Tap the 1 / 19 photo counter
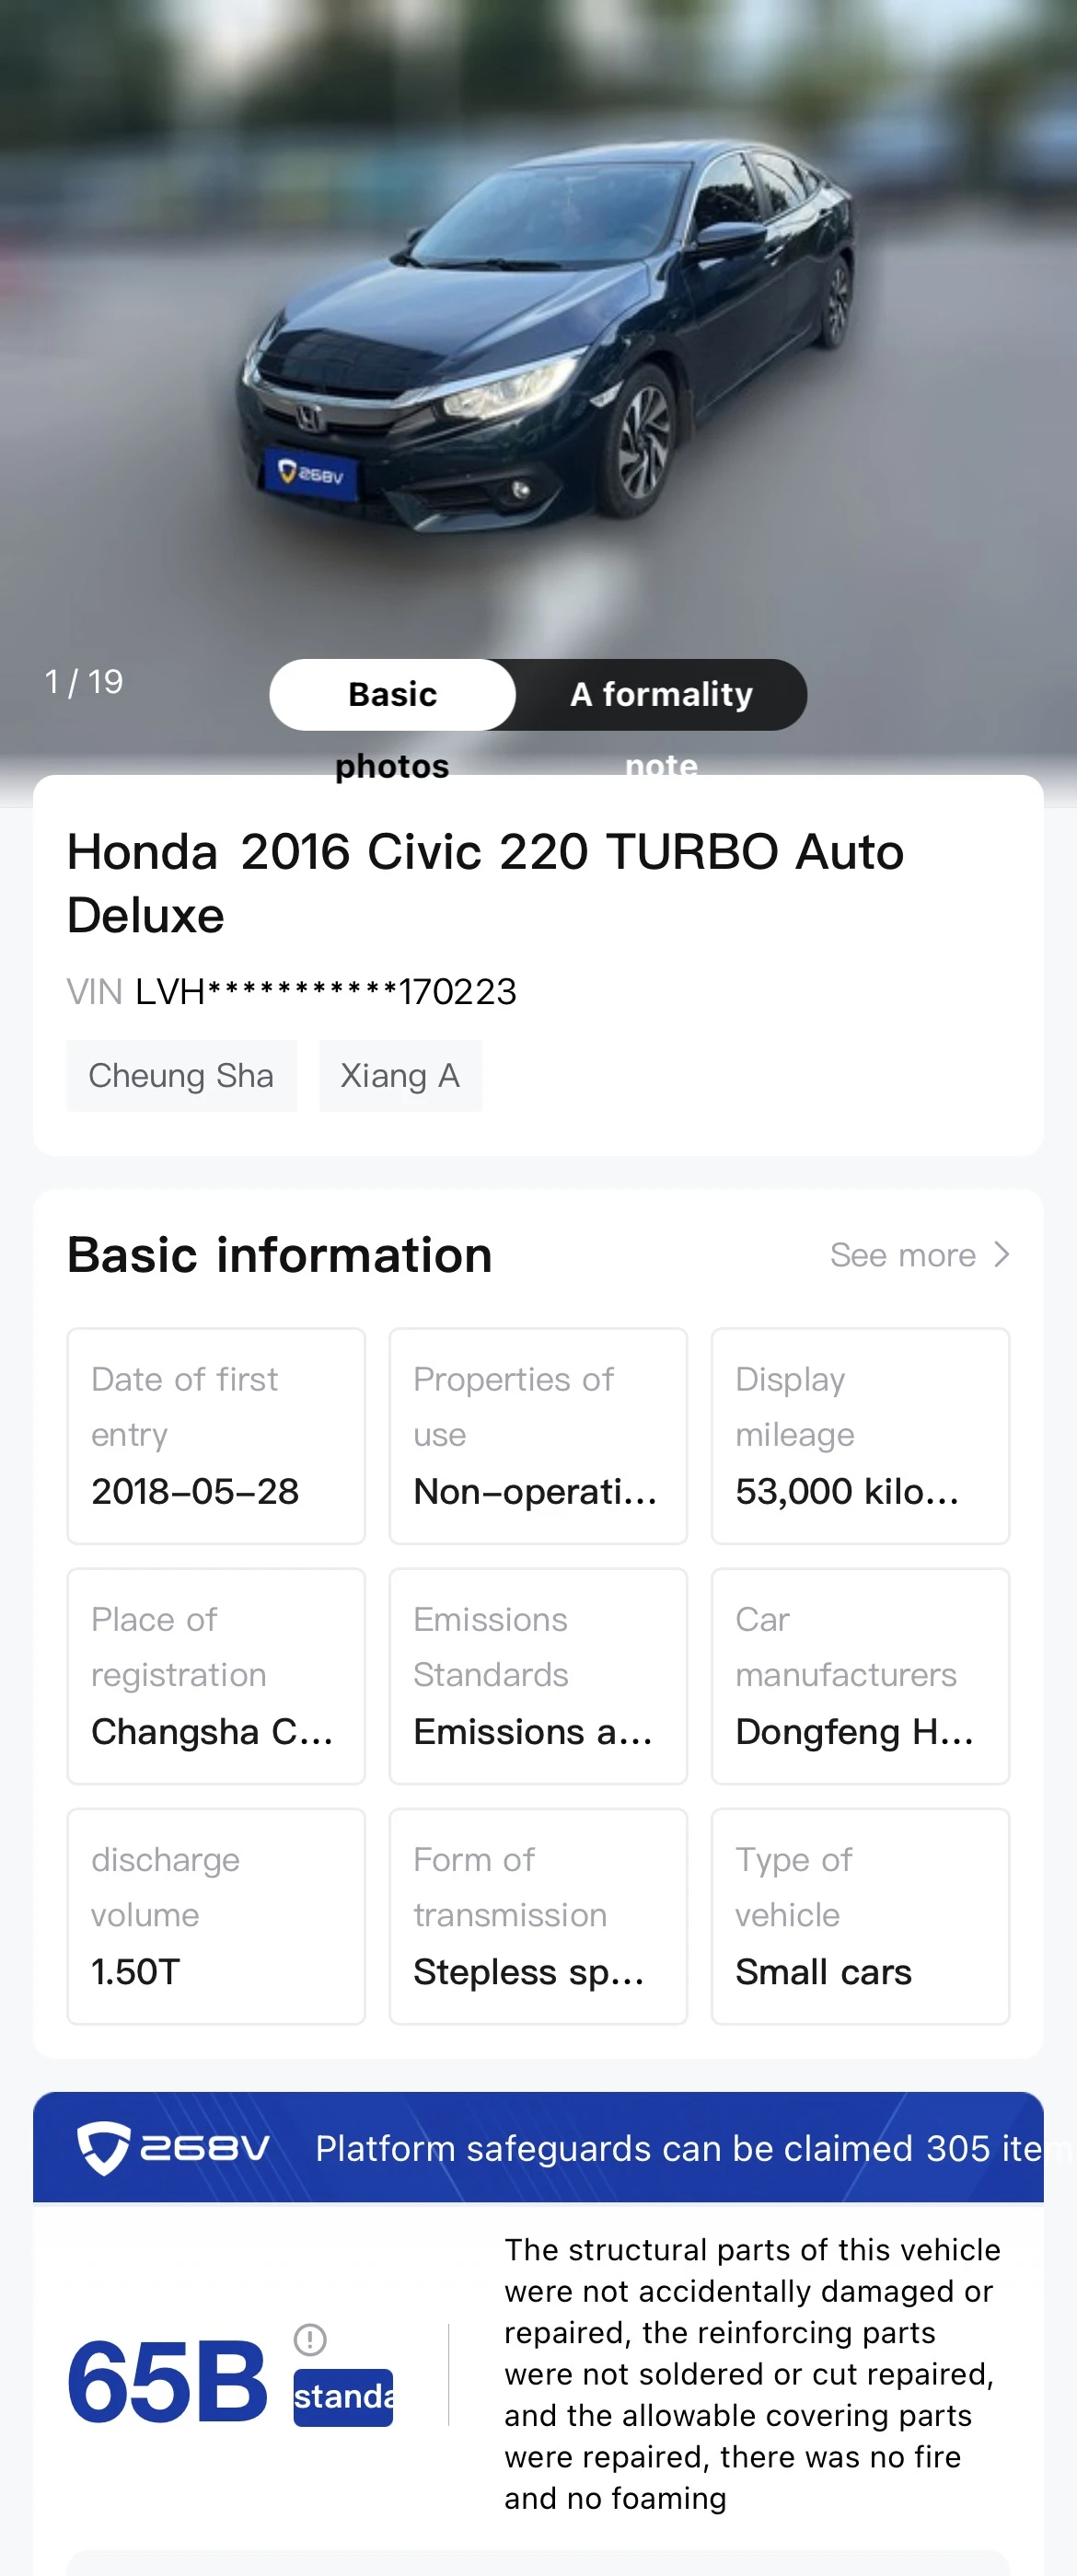The image size is (1077, 2576). 84,682
